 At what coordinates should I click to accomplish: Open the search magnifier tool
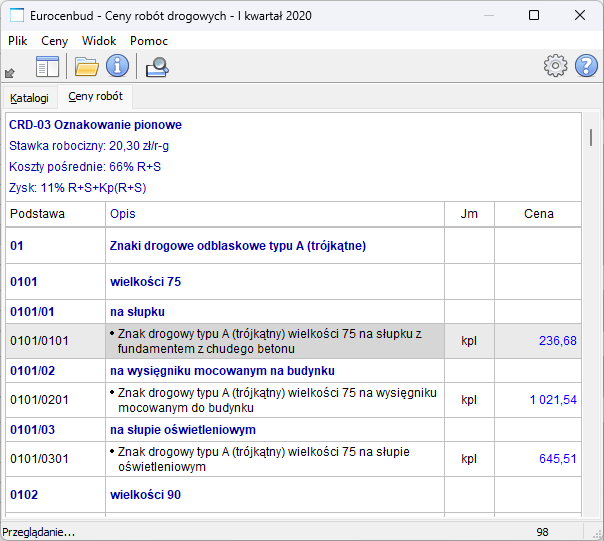tap(157, 67)
